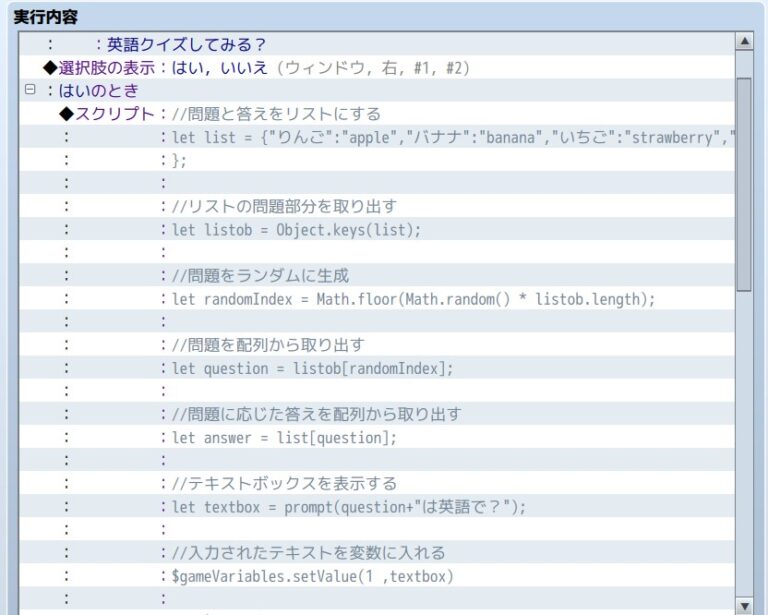Select the let question line

tap(312, 368)
